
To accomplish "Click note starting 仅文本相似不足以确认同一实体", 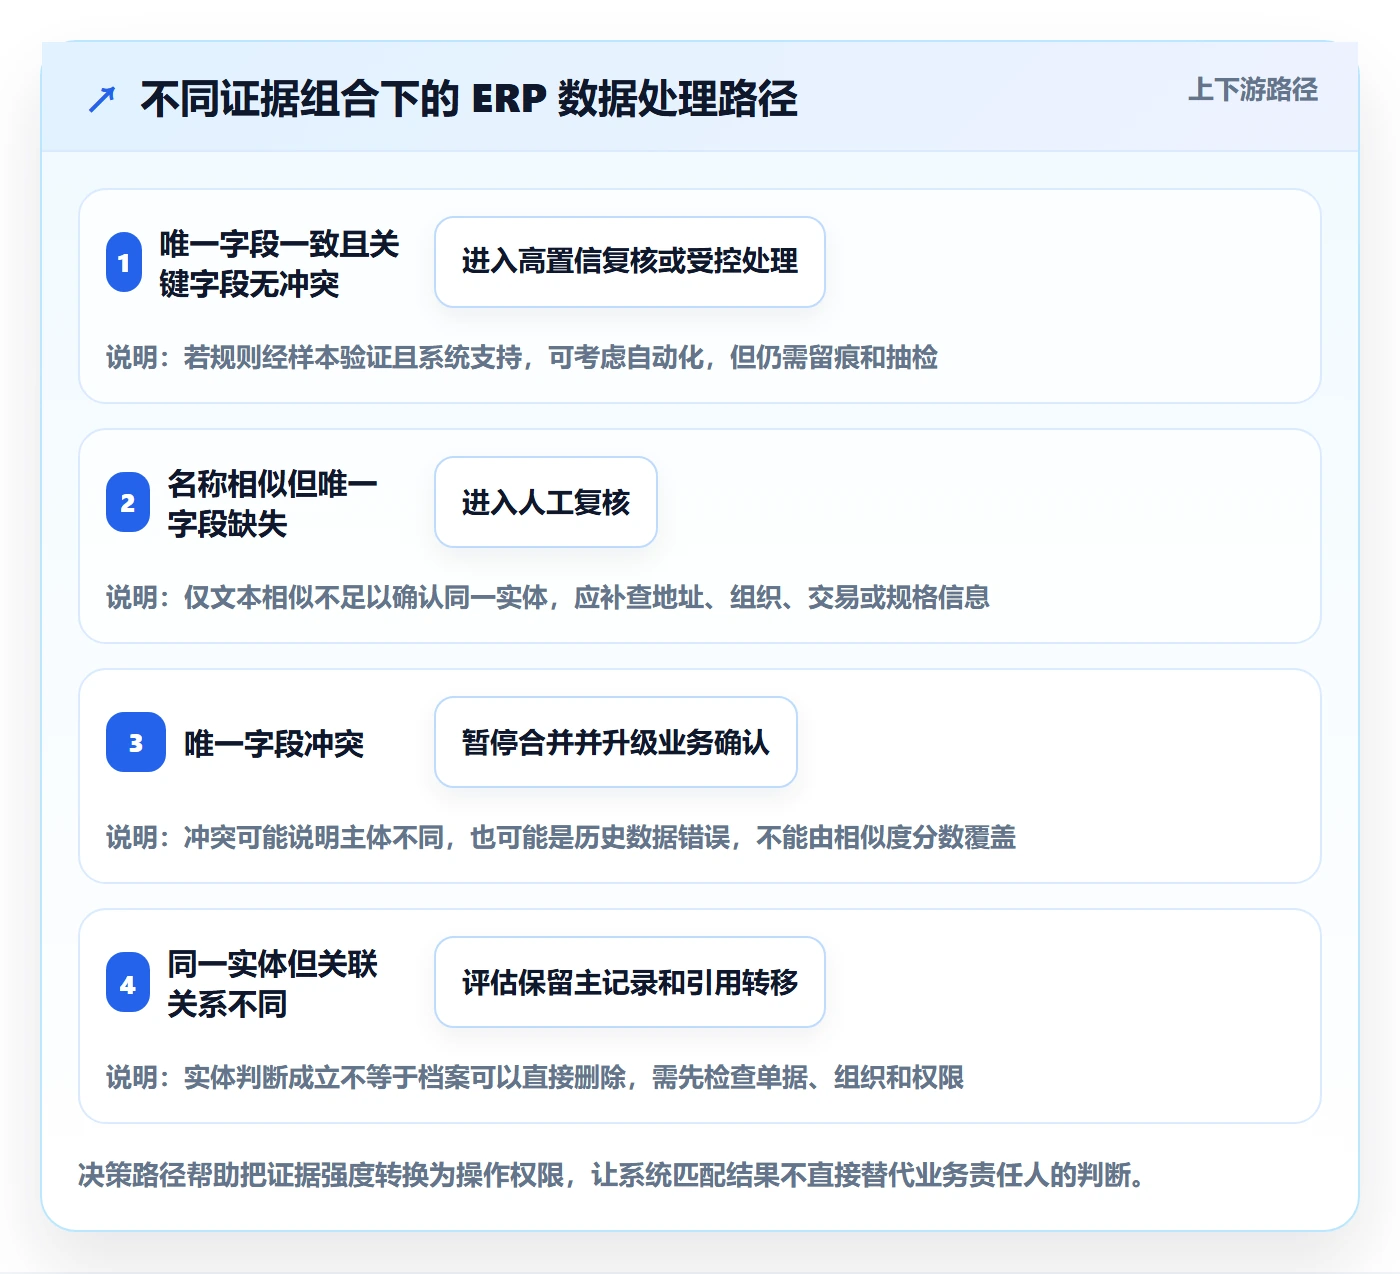I will tap(548, 597).
